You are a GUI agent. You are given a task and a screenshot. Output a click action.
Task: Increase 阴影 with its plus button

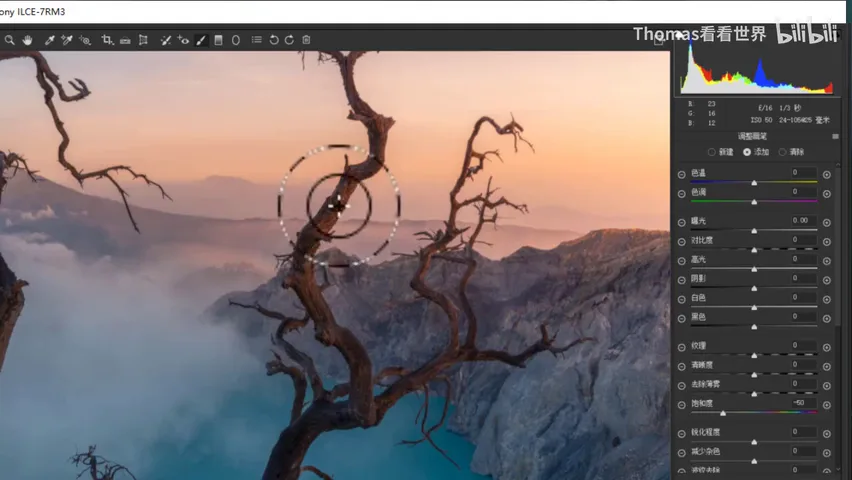[826, 280]
